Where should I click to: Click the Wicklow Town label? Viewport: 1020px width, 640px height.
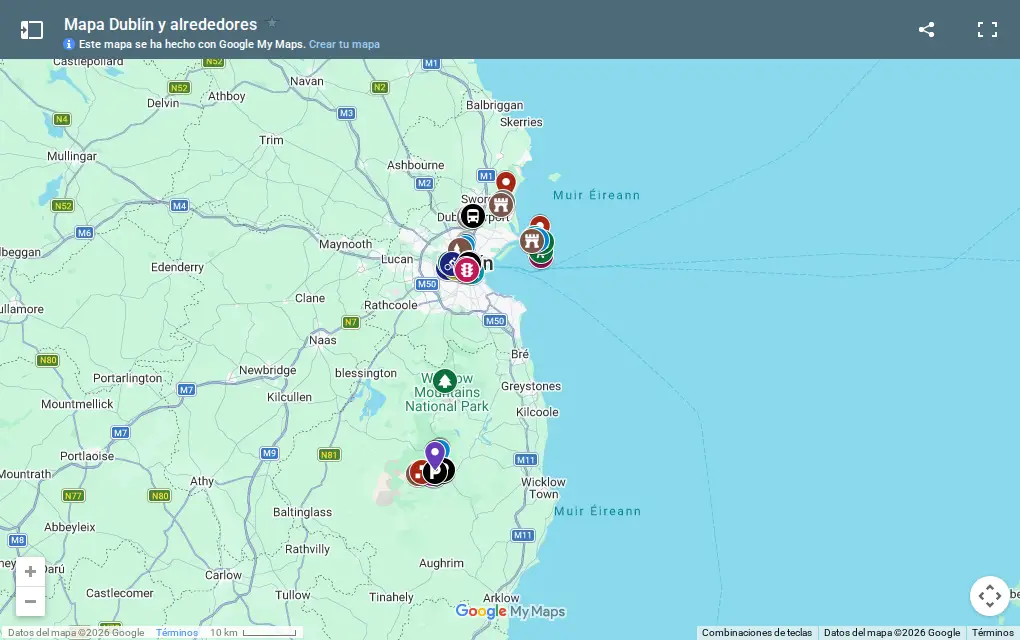pos(543,488)
